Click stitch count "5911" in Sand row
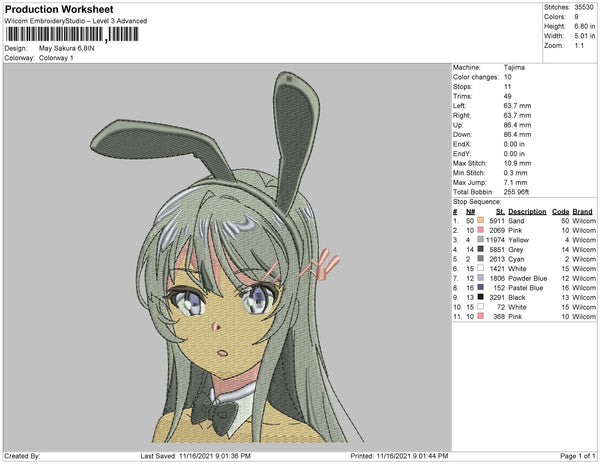This screenshot has width=600, height=464. click(497, 221)
